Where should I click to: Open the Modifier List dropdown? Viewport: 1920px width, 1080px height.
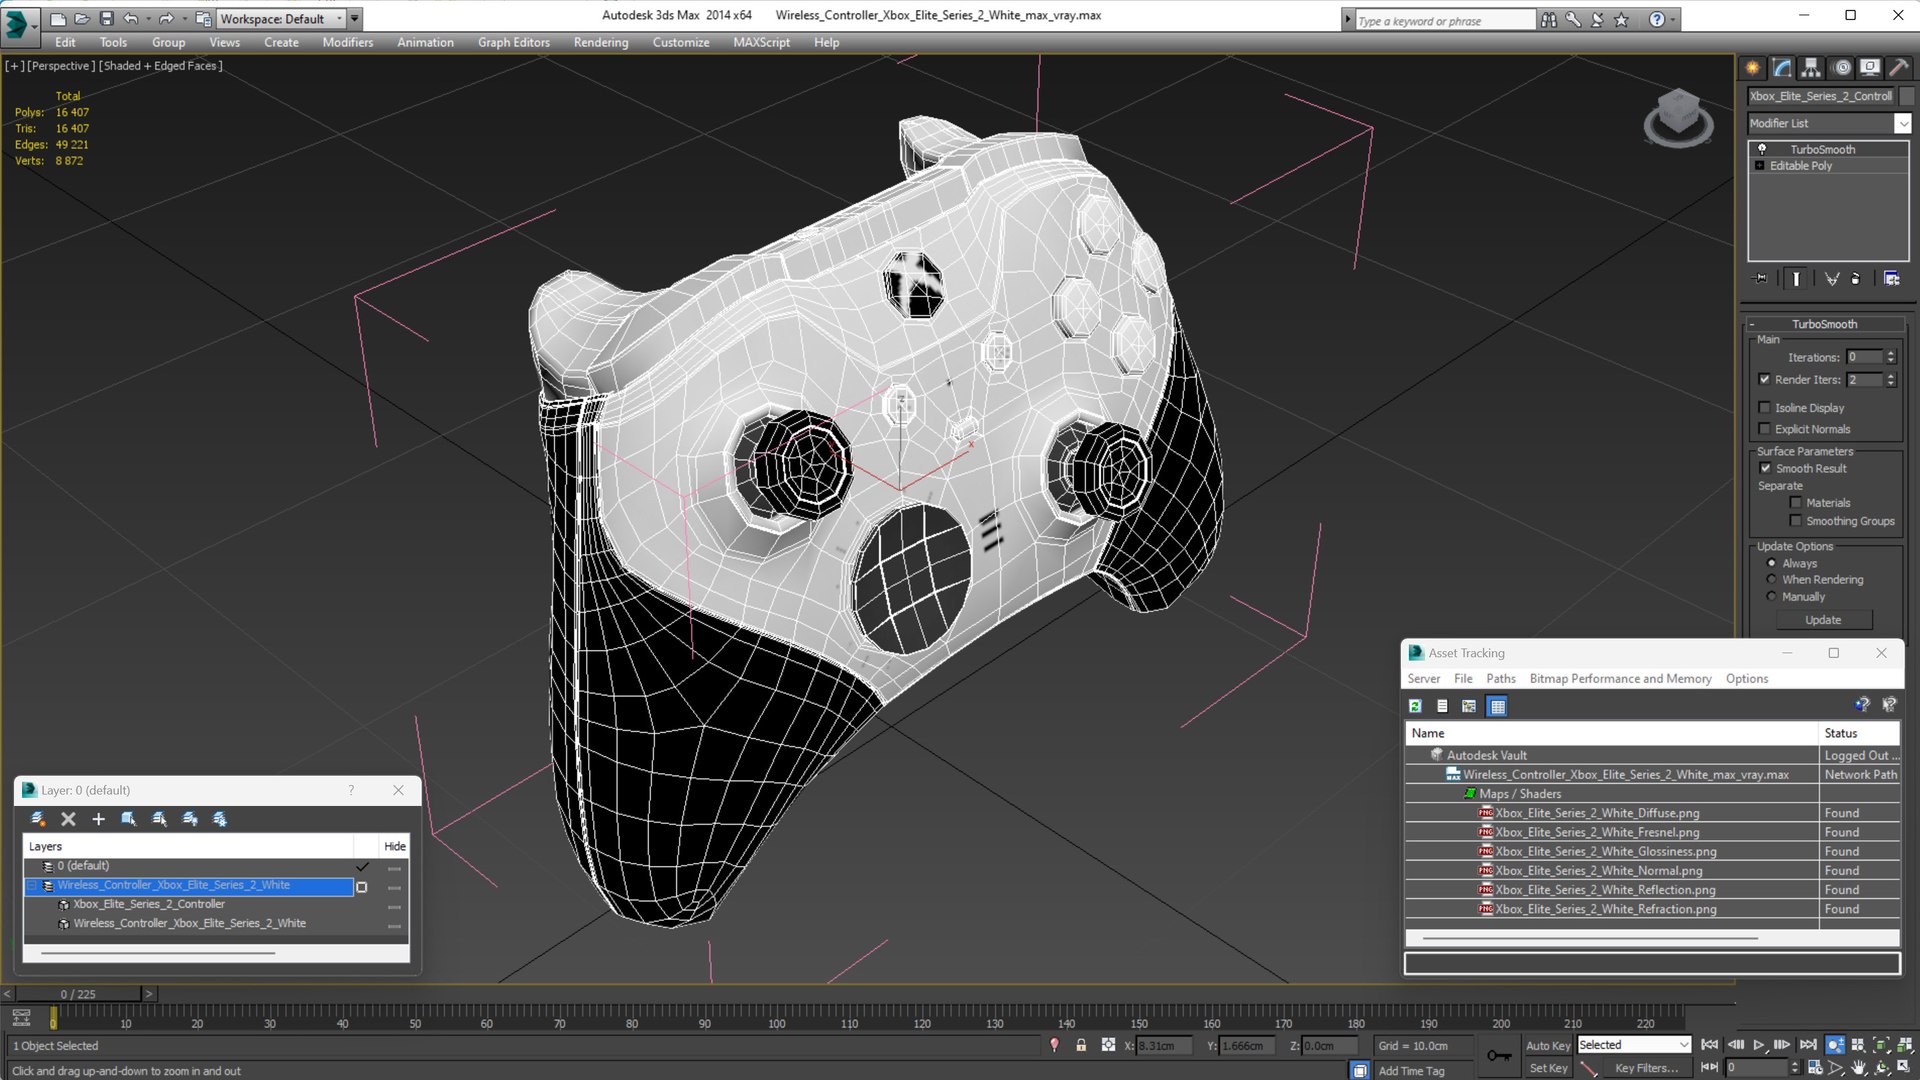pos(1829,123)
